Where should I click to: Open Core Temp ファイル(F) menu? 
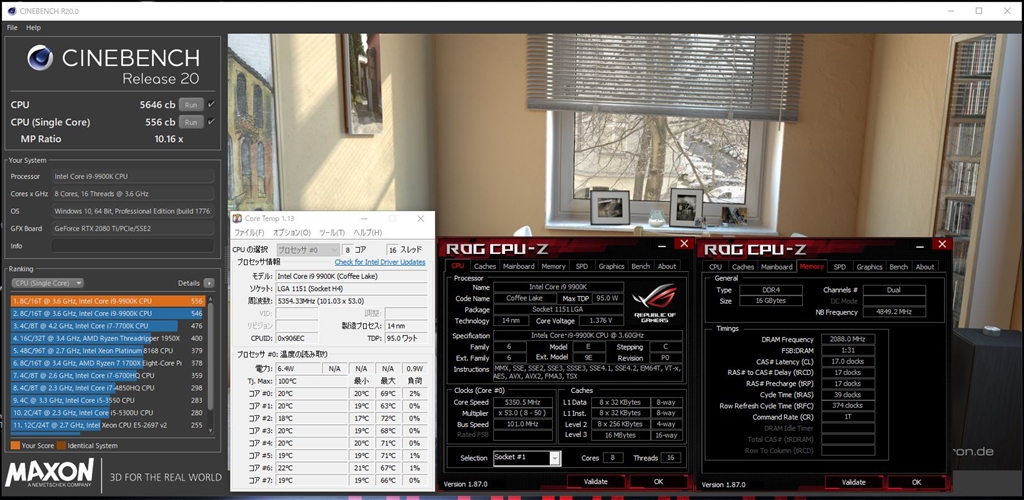[x=249, y=233]
